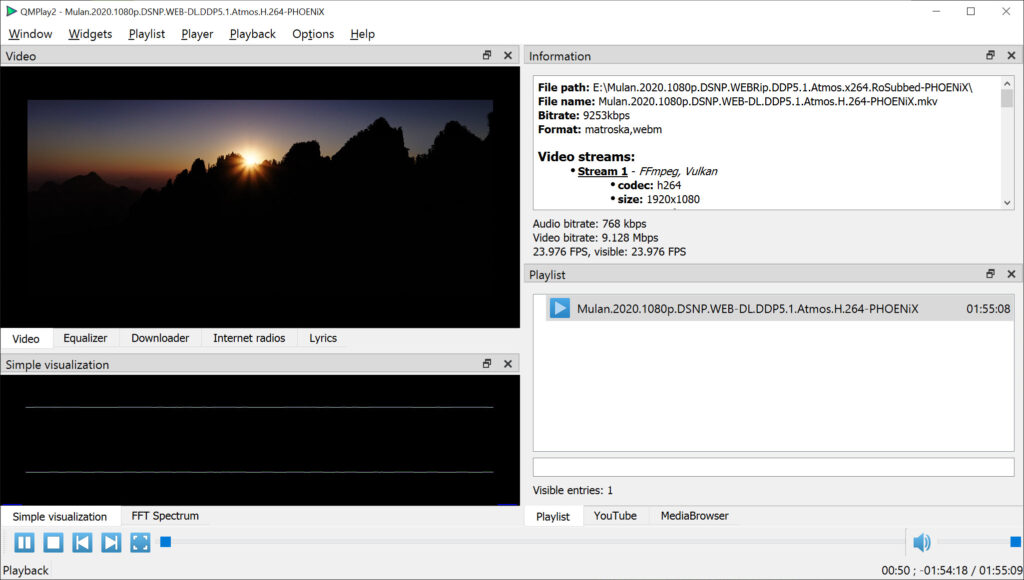Click the play icon of Mulan entry
This screenshot has width=1024, height=580.
[560, 308]
